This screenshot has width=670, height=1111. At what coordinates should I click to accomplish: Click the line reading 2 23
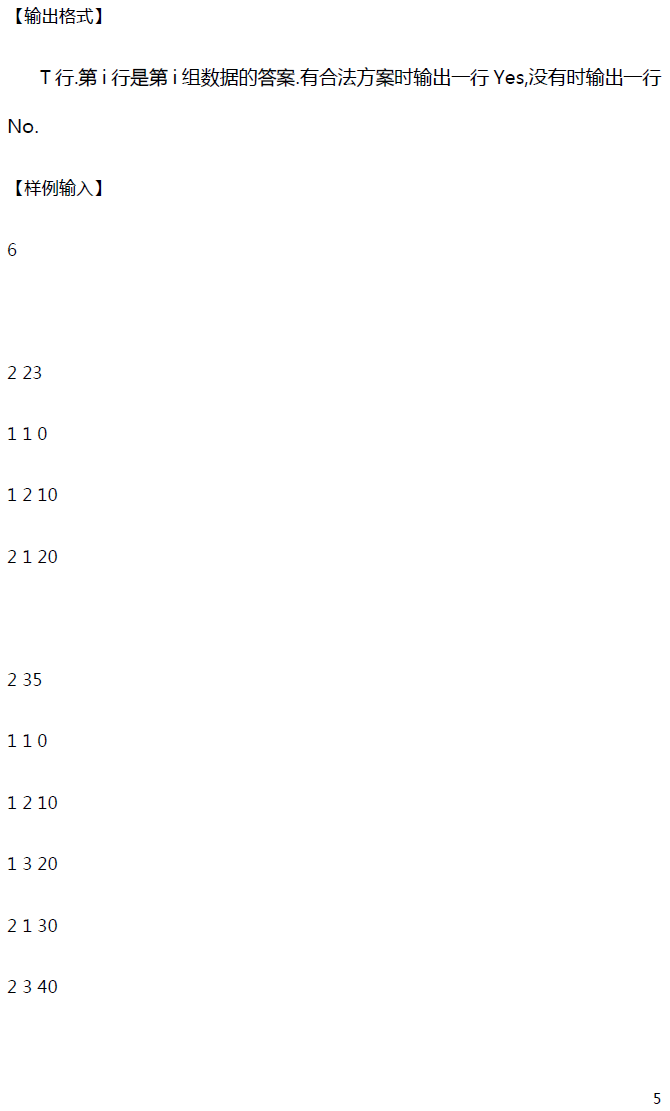click(25, 373)
